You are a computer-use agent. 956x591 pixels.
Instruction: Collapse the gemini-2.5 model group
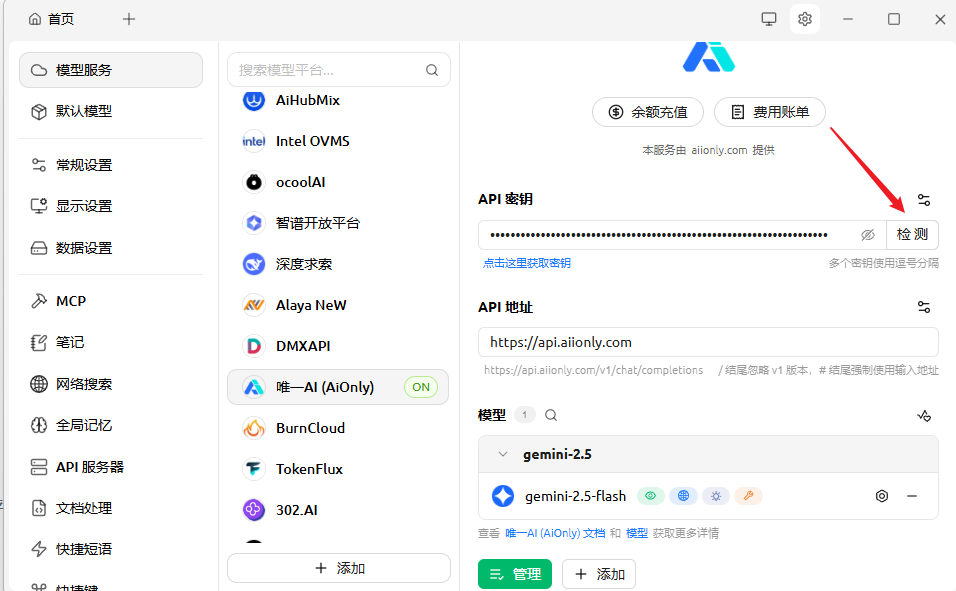[502, 454]
